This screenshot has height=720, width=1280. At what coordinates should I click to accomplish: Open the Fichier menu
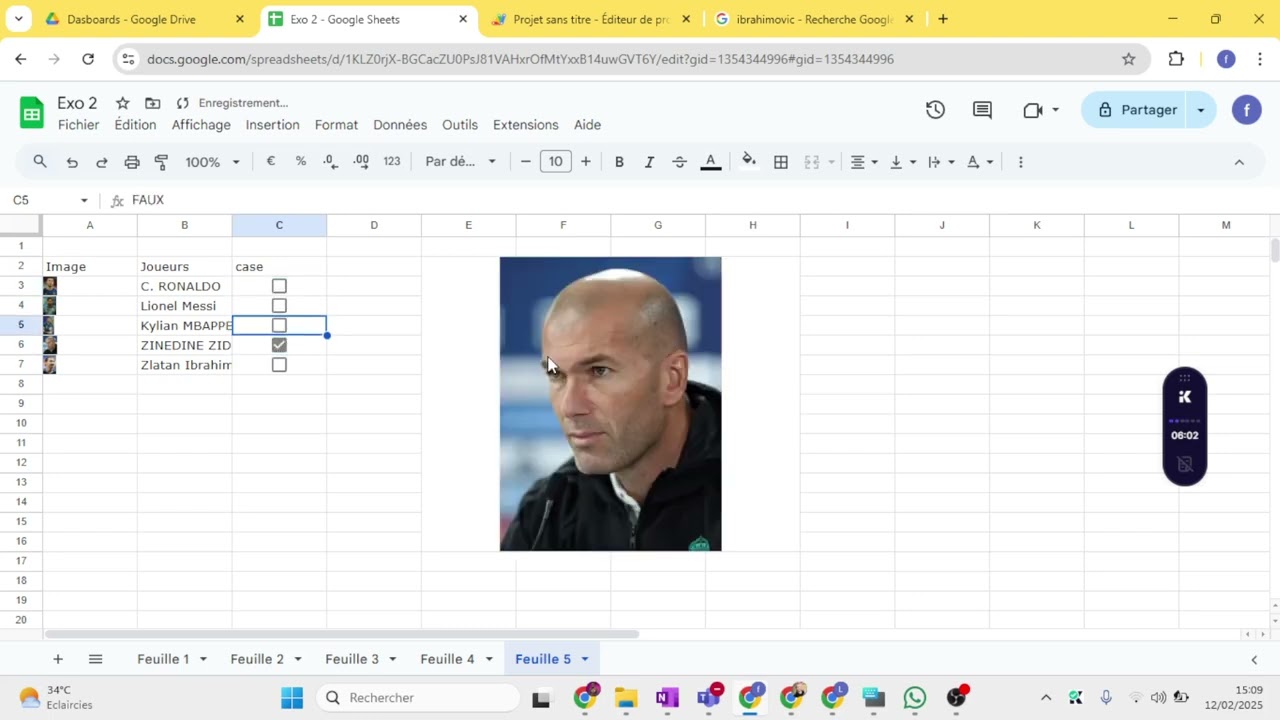[78, 125]
